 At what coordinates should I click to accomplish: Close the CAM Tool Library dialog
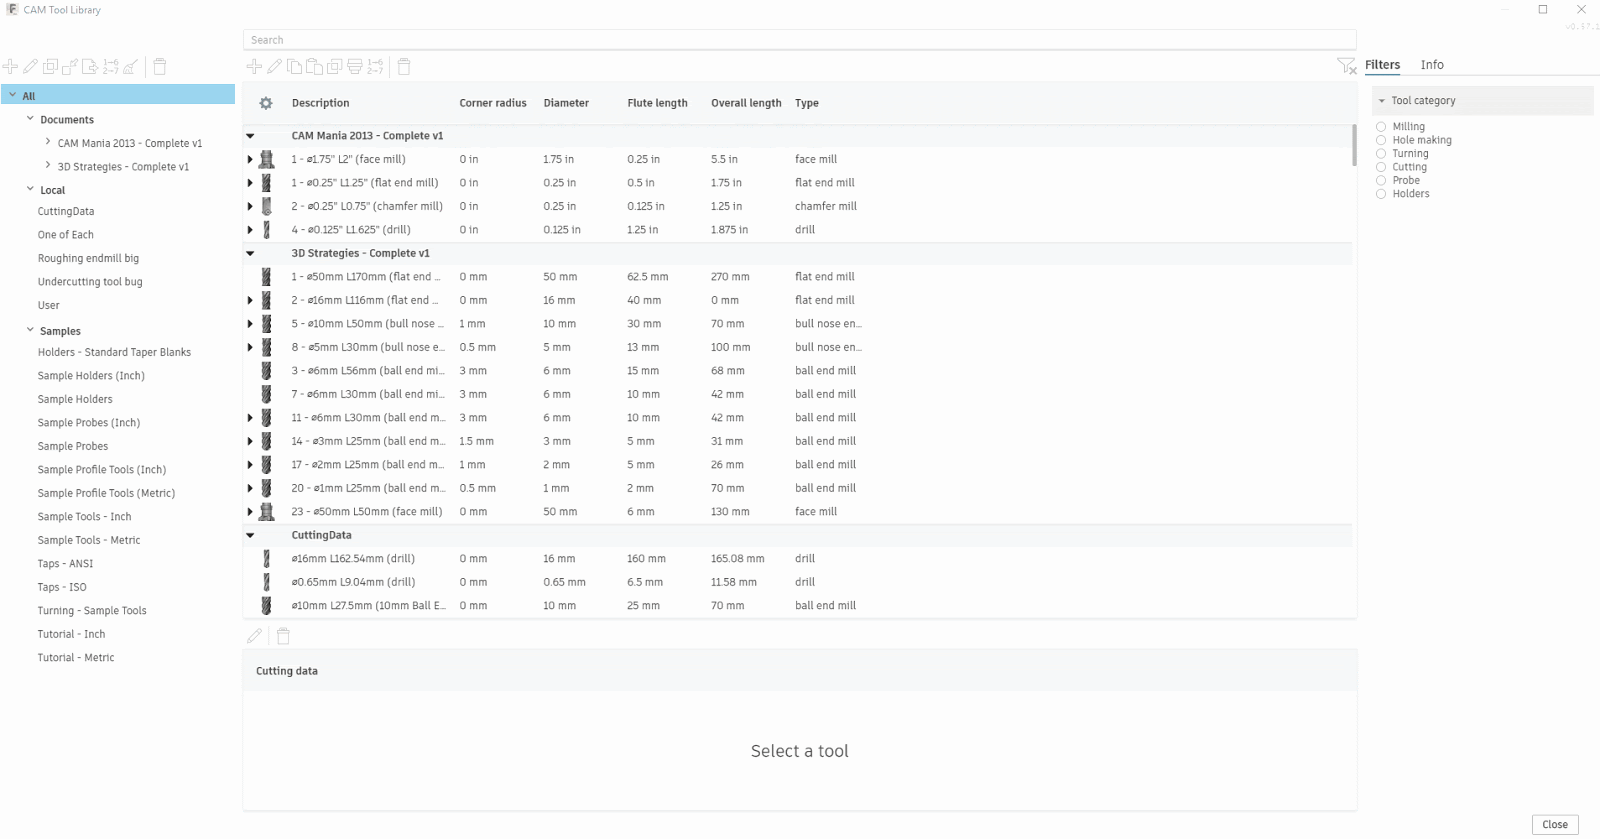pyautogui.click(x=1555, y=825)
